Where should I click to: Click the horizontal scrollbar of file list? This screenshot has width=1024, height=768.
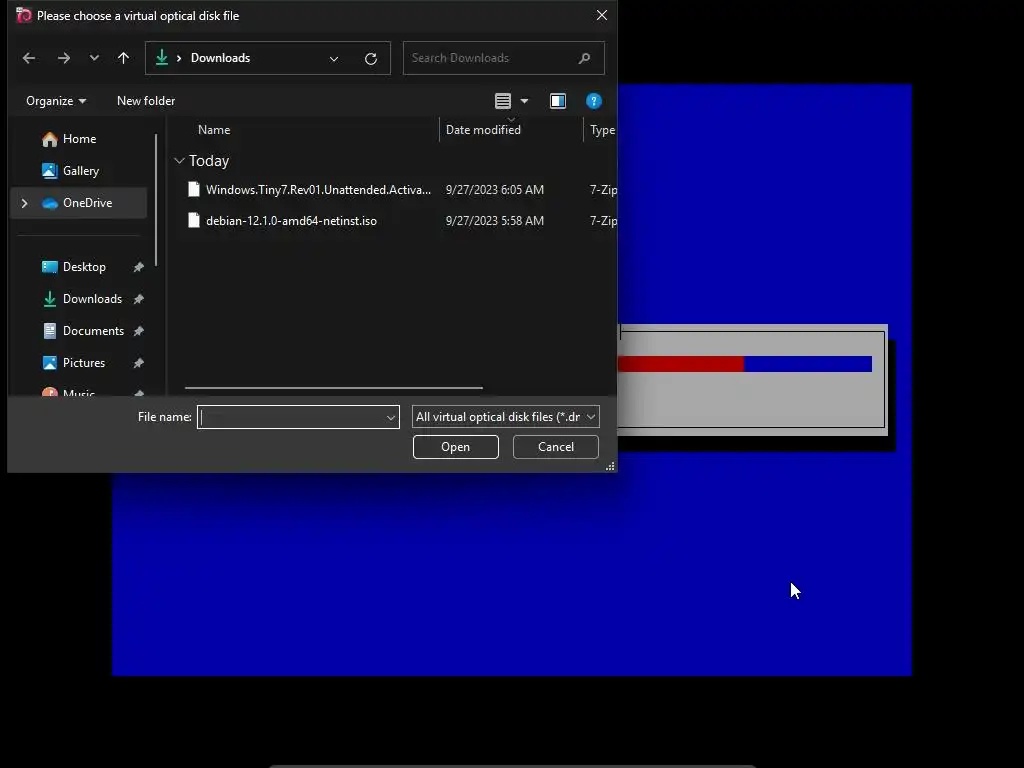[x=334, y=388]
